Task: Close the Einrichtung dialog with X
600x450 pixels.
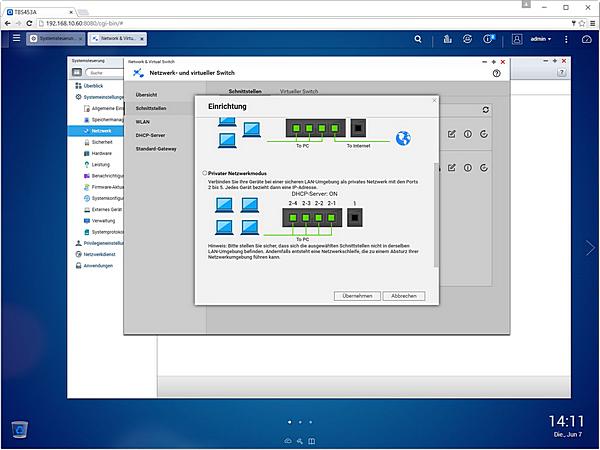Action: pyautogui.click(x=434, y=101)
